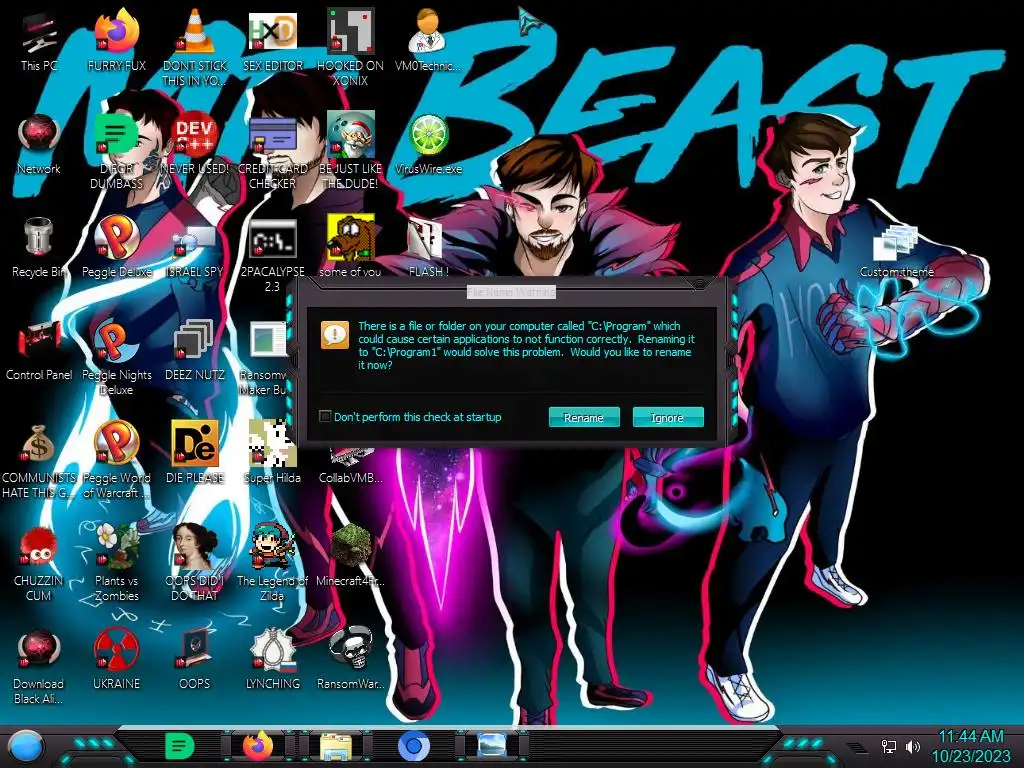The image size is (1024, 768).
Task: Open the clock showing 11:44 AM
Action: point(971,746)
